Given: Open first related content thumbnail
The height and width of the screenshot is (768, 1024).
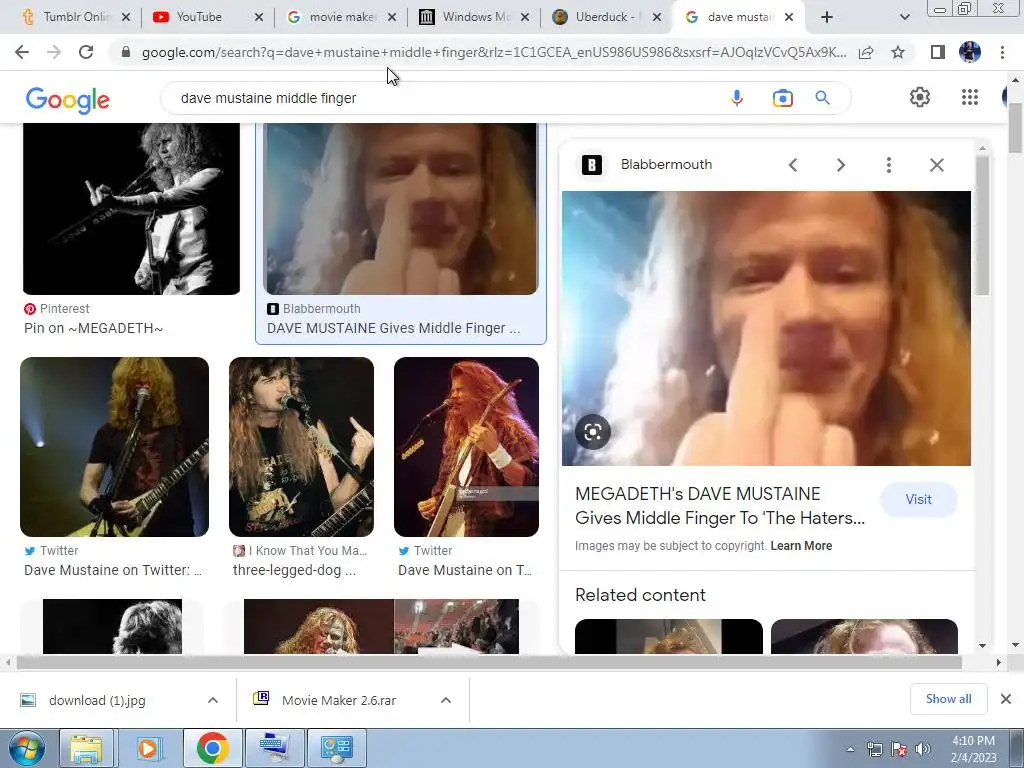Looking at the screenshot, I should [x=669, y=636].
